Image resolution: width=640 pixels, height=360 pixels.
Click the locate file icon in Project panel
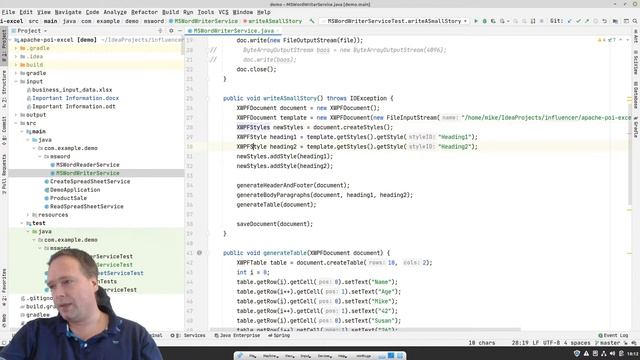[x=160, y=31]
